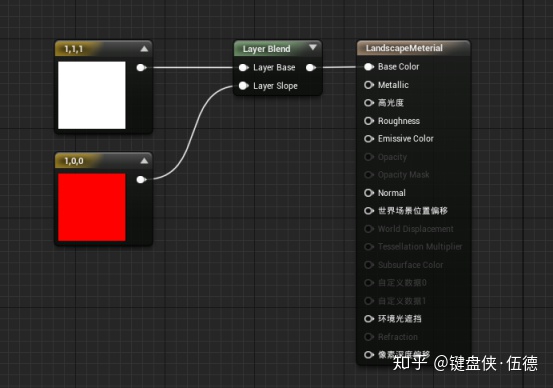Image resolution: width=553 pixels, height=388 pixels.
Task: Click the 世界场景位置偏移 input pin
Action: coord(369,211)
